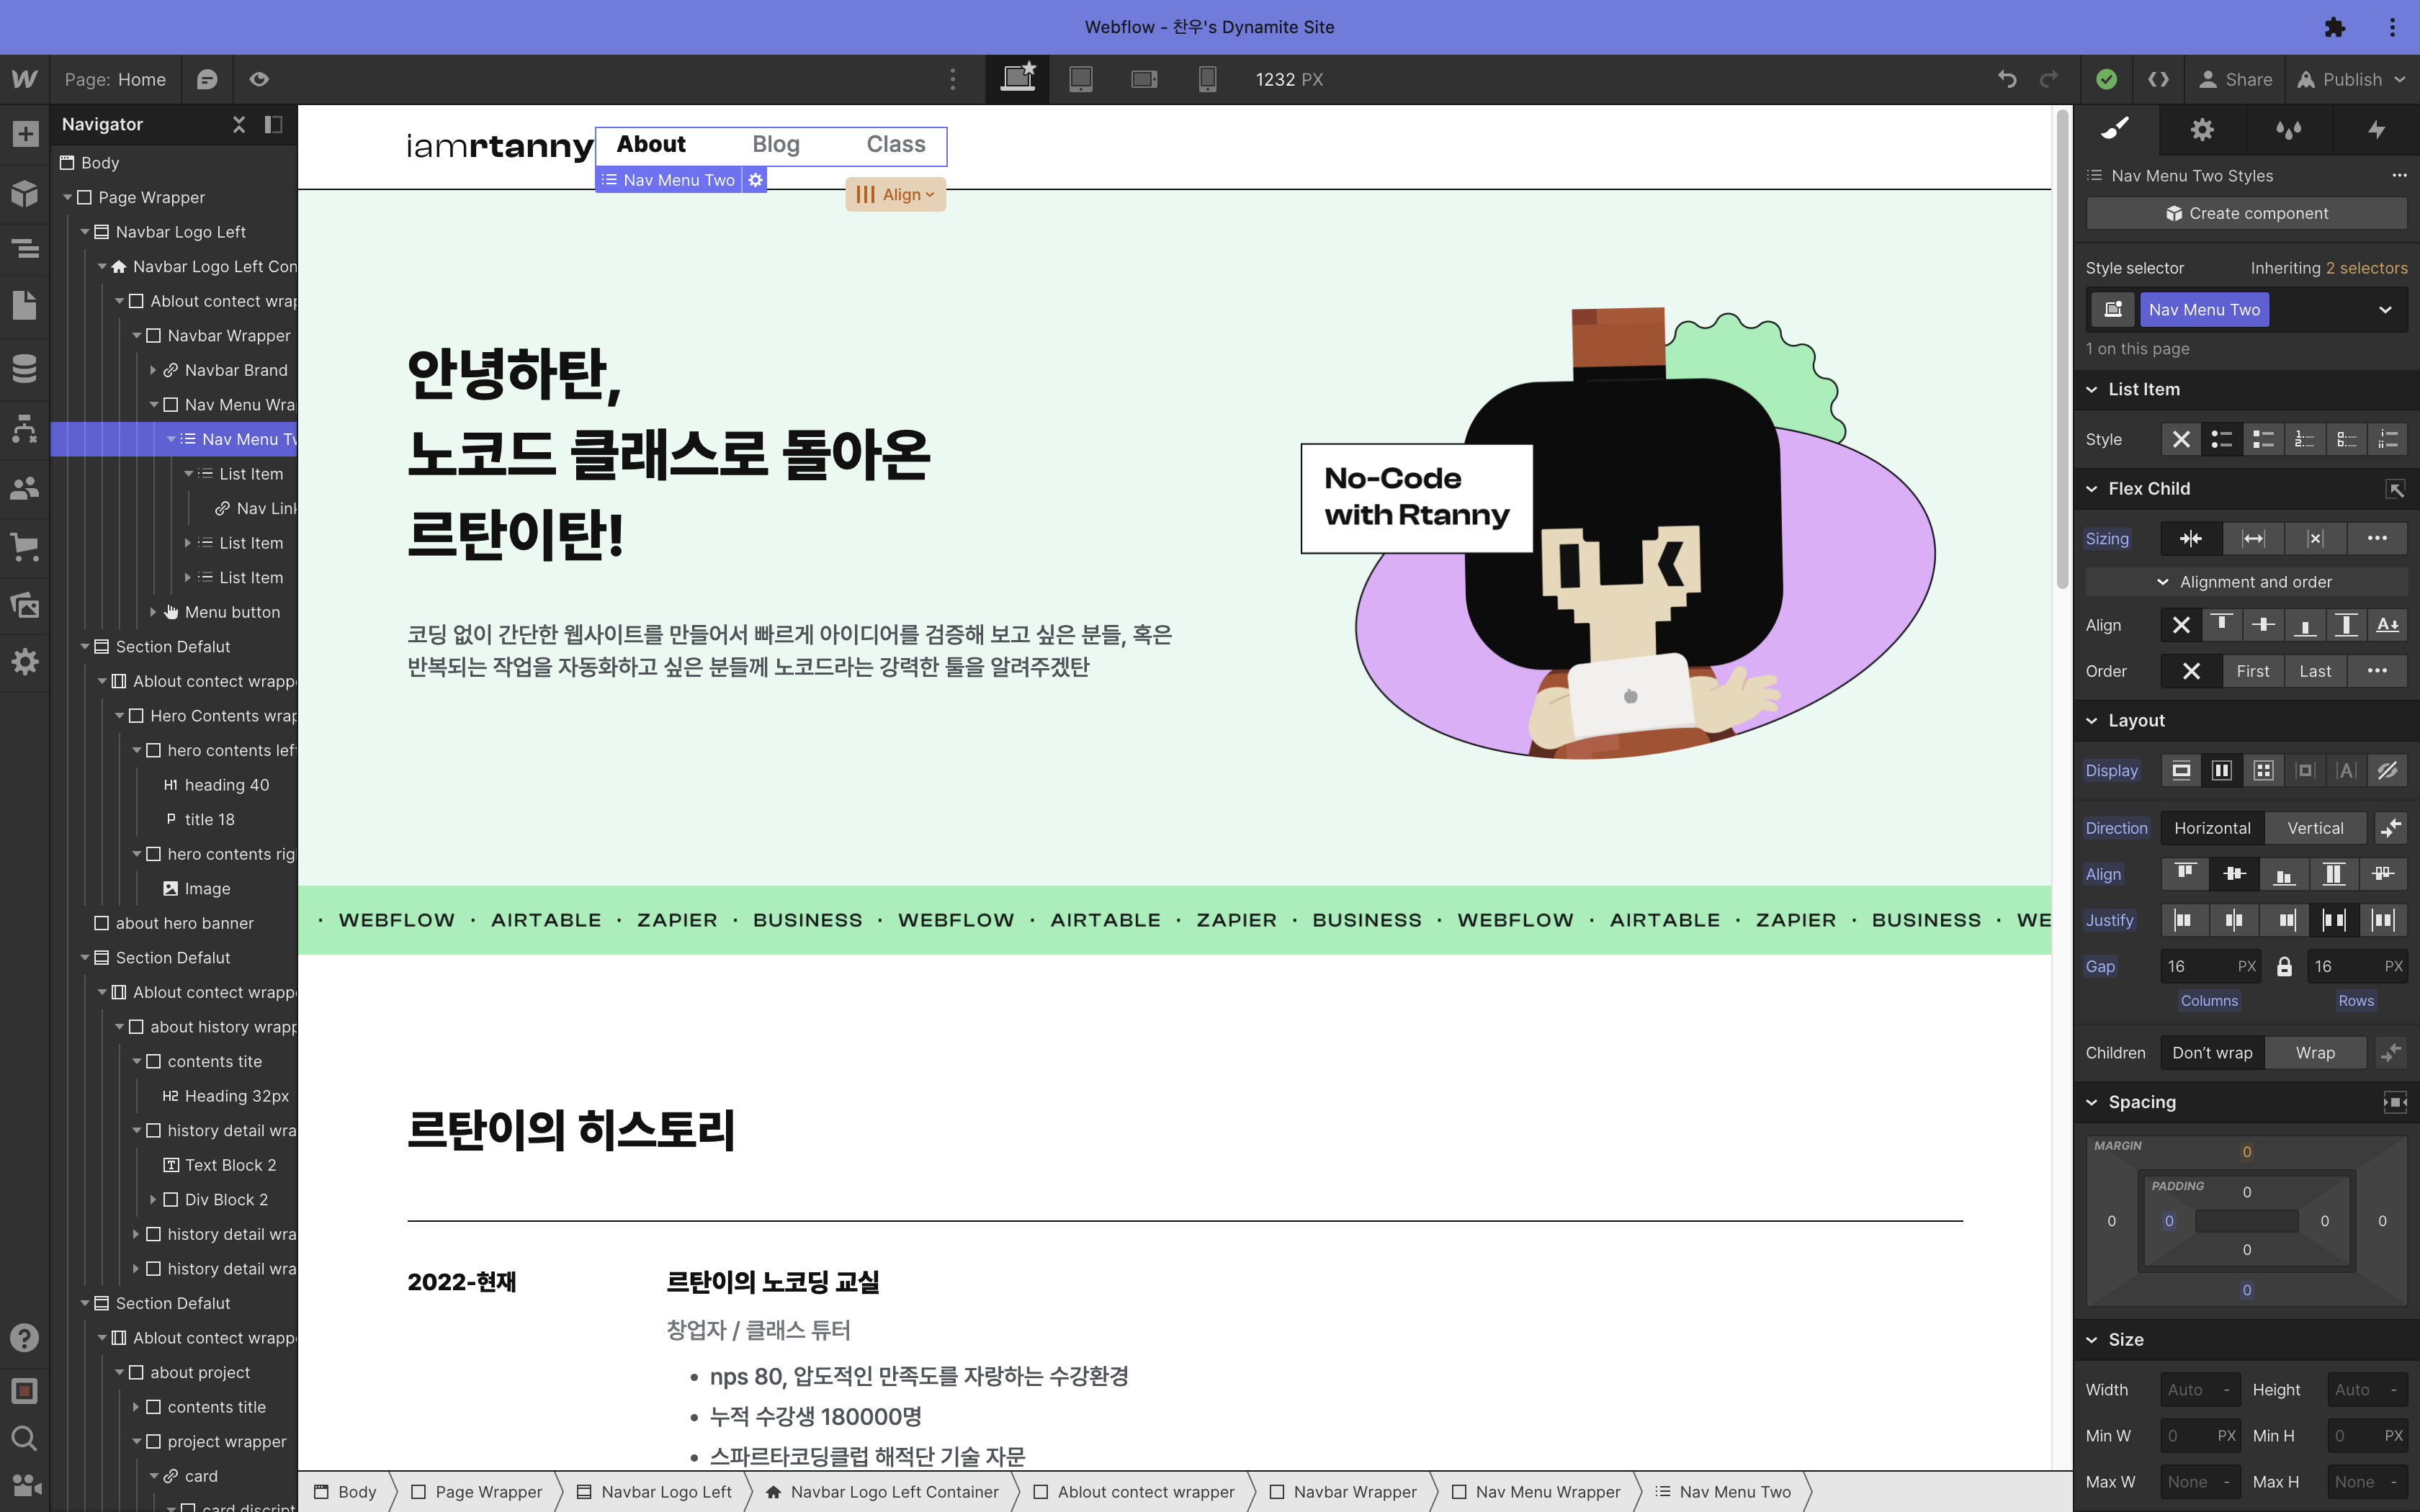
Task: Switch to the Style Manager drops tab
Action: tap(2288, 130)
